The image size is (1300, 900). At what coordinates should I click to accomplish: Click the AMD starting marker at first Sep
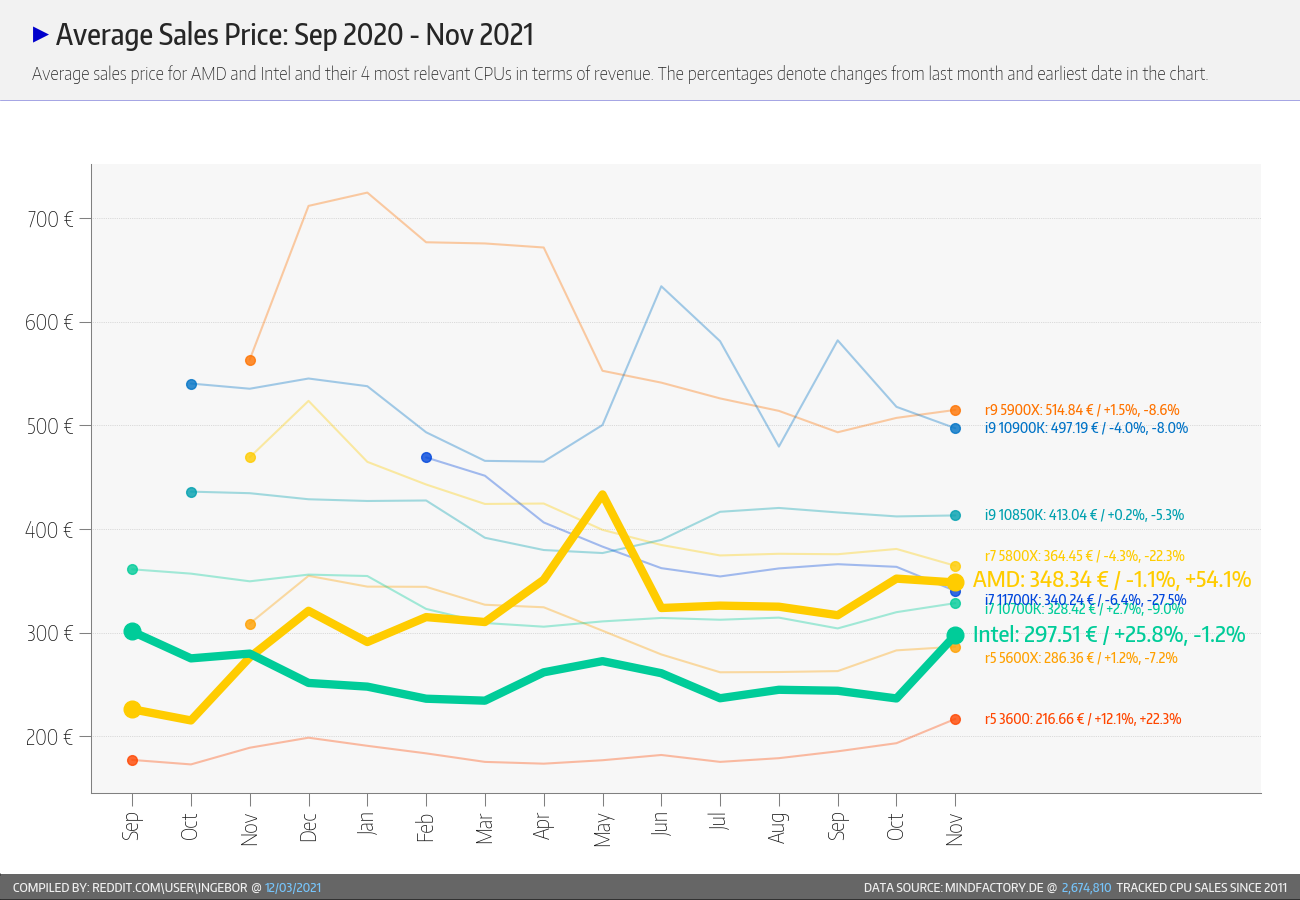pyautogui.click(x=132, y=709)
